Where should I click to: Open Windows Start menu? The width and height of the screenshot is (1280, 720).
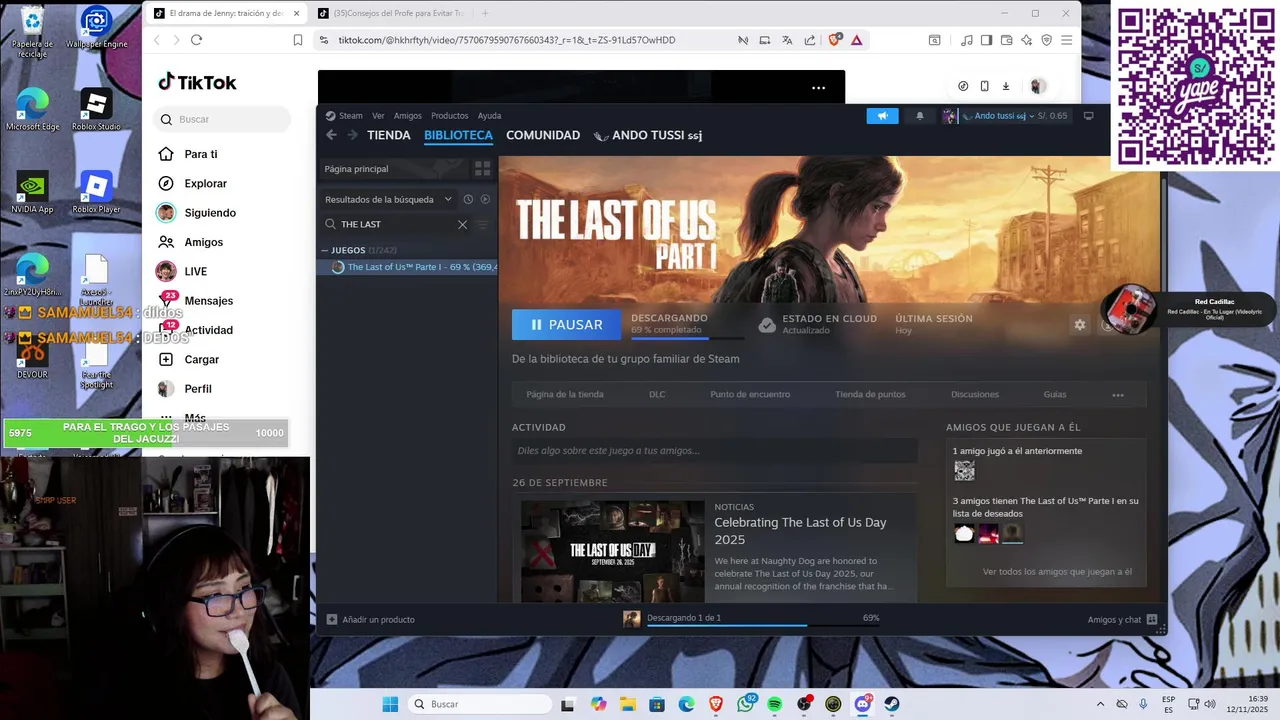tap(390, 704)
